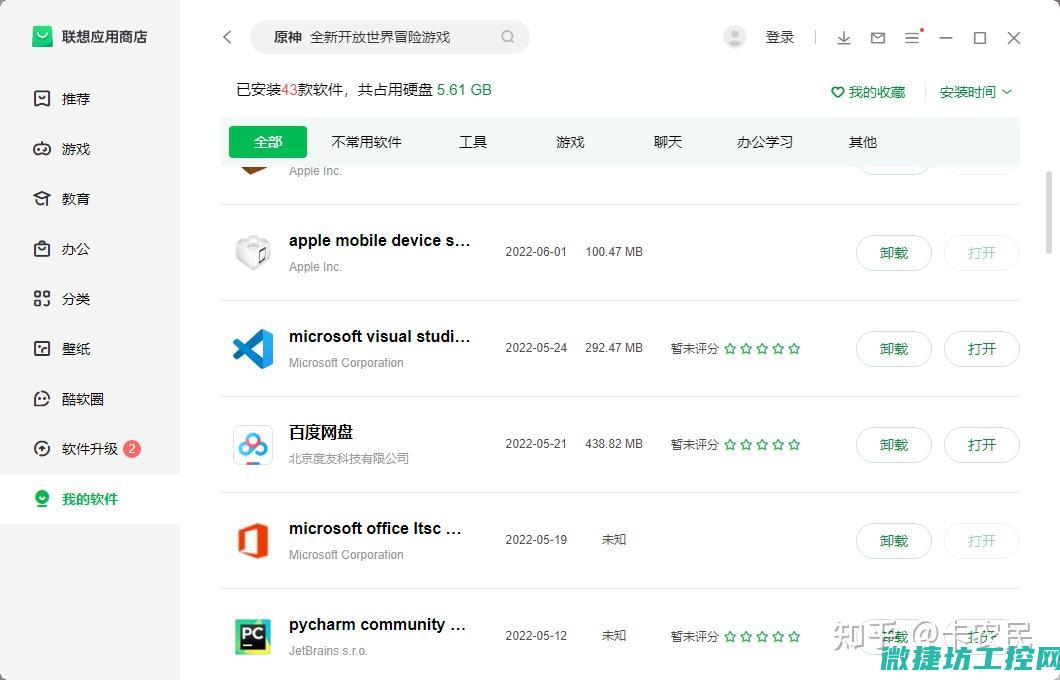This screenshot has height=680, width=1060.
Task: Click the apple mobile device s... title
Action: click(379, 241)
